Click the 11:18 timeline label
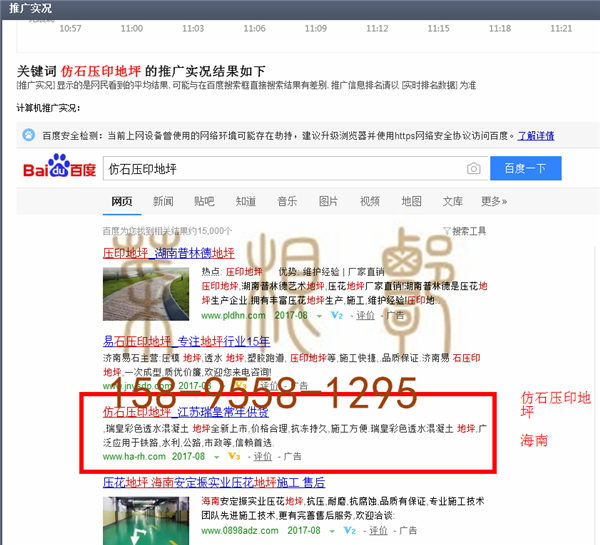 500,28
